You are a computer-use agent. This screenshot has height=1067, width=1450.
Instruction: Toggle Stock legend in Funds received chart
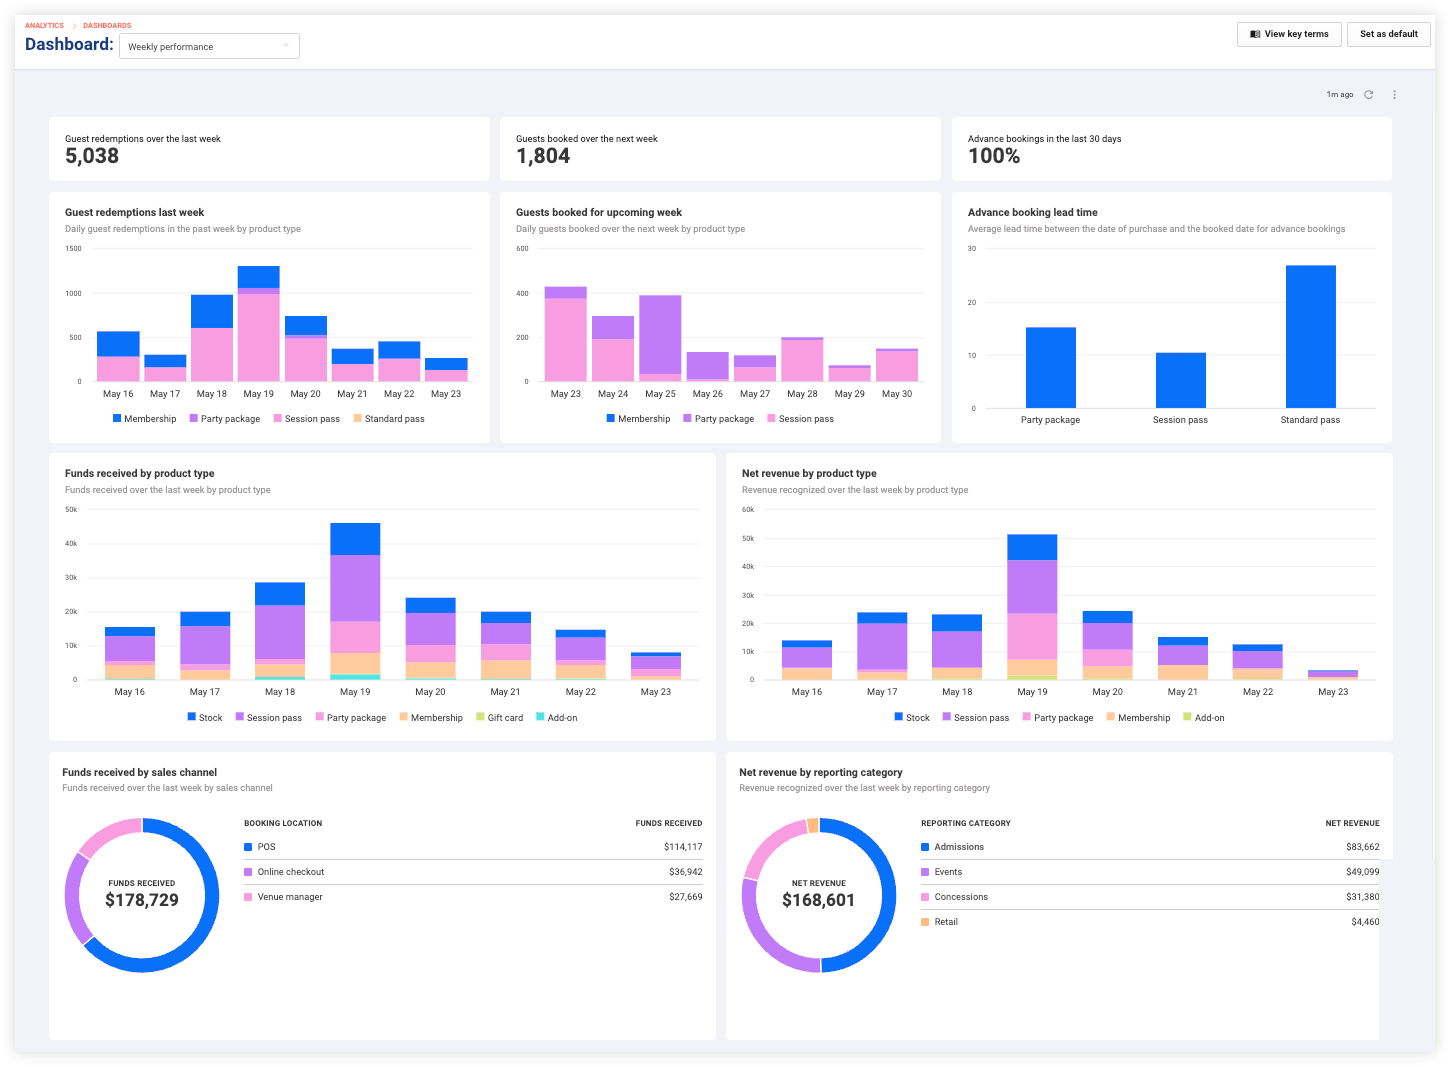[205, 718]
